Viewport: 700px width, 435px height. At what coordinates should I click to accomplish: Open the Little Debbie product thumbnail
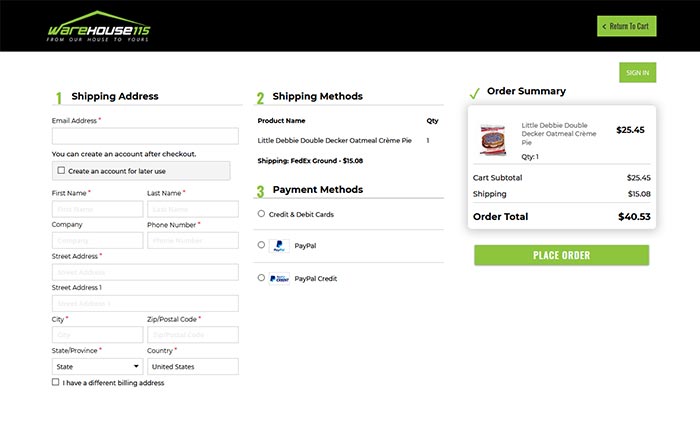[493, 140]
